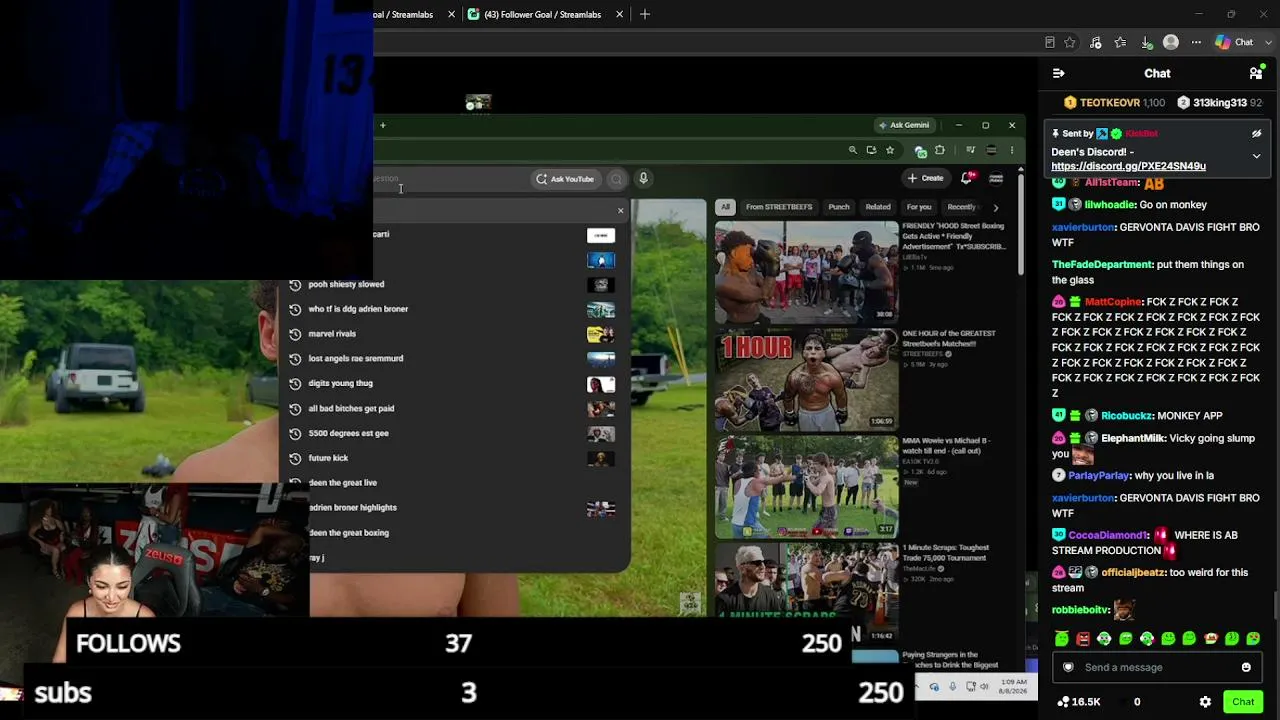
Task: Open the emoji picker in chat input
Action: point(1246,667)
